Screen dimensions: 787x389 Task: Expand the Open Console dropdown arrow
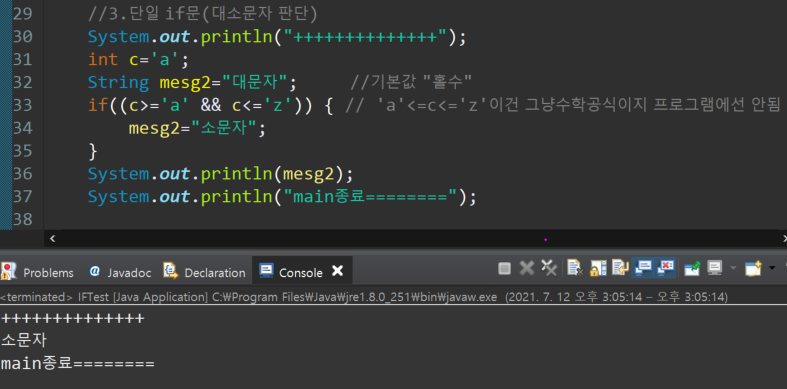pyautogui.click(x=772, y=269)
